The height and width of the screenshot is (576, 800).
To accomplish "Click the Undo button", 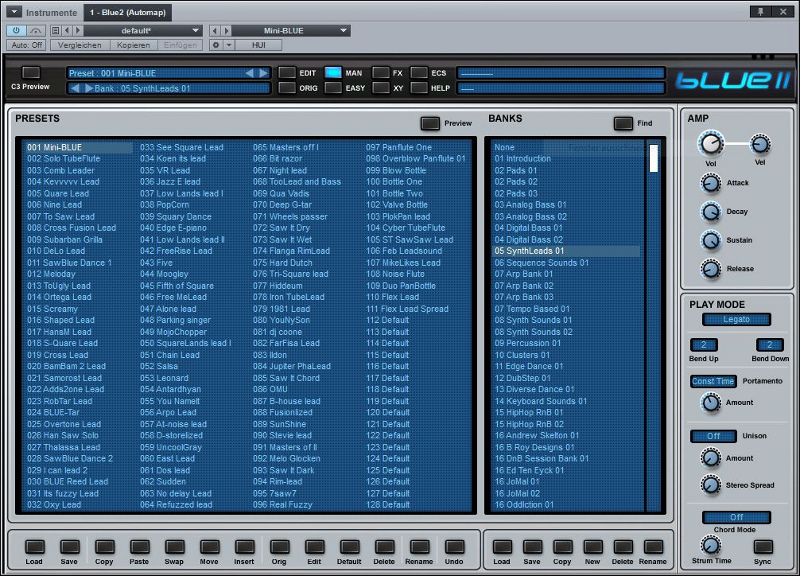I will (x=454, y=547).
